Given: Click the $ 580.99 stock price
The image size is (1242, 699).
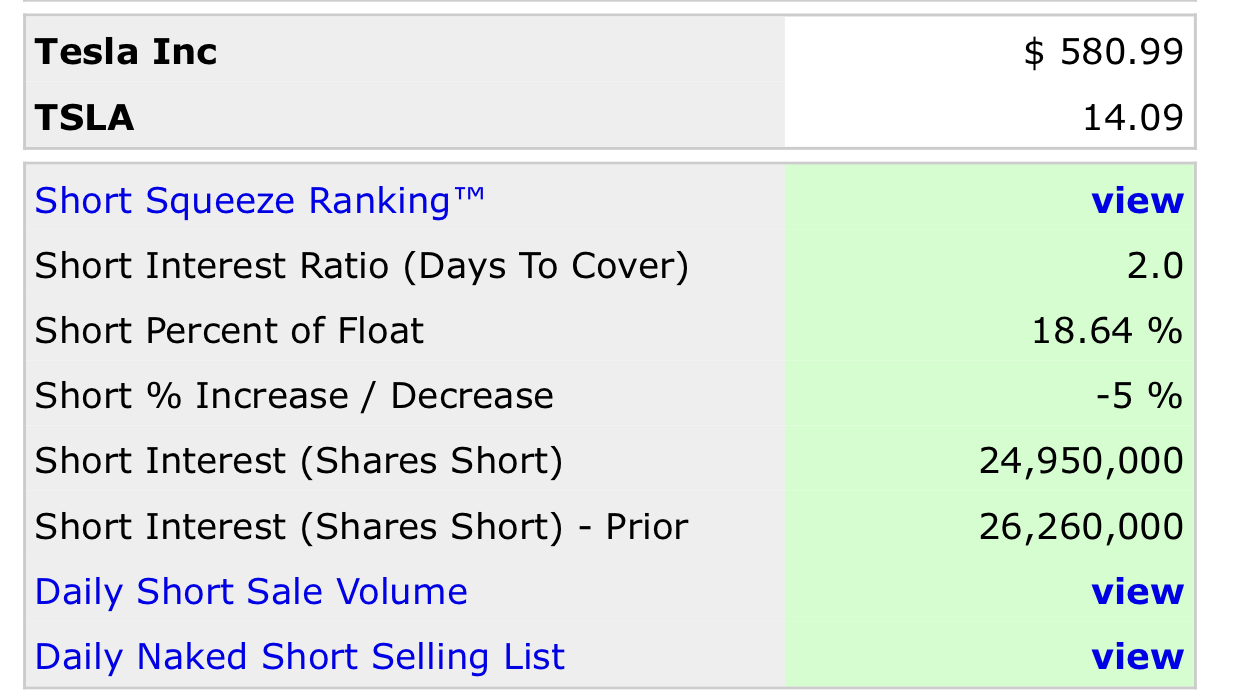Looking at the screenshot, I should tap(1103, 52).
